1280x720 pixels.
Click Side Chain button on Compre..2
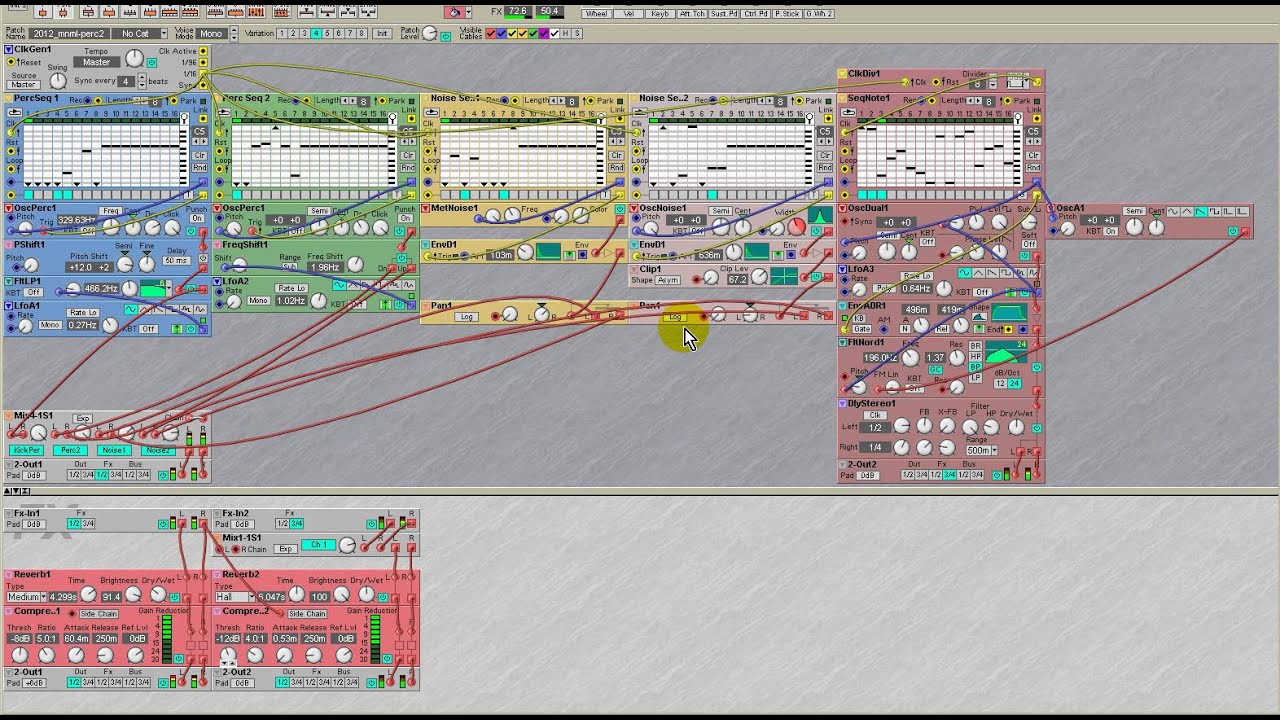tap(307, 614)
